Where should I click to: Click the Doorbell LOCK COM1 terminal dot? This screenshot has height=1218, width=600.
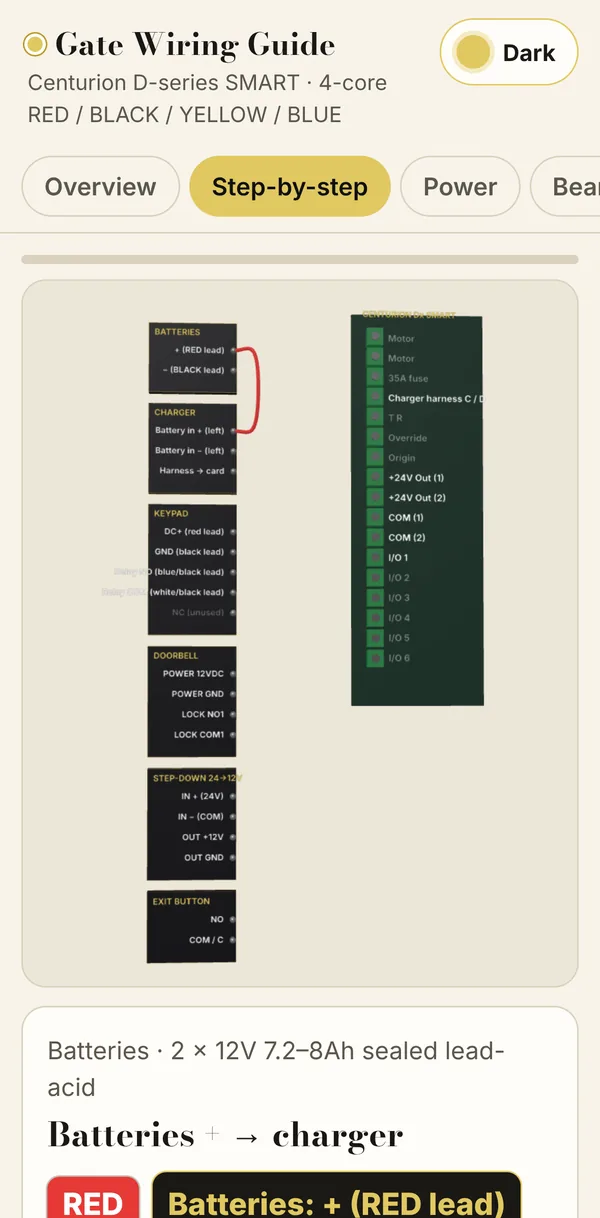(233, 735)
